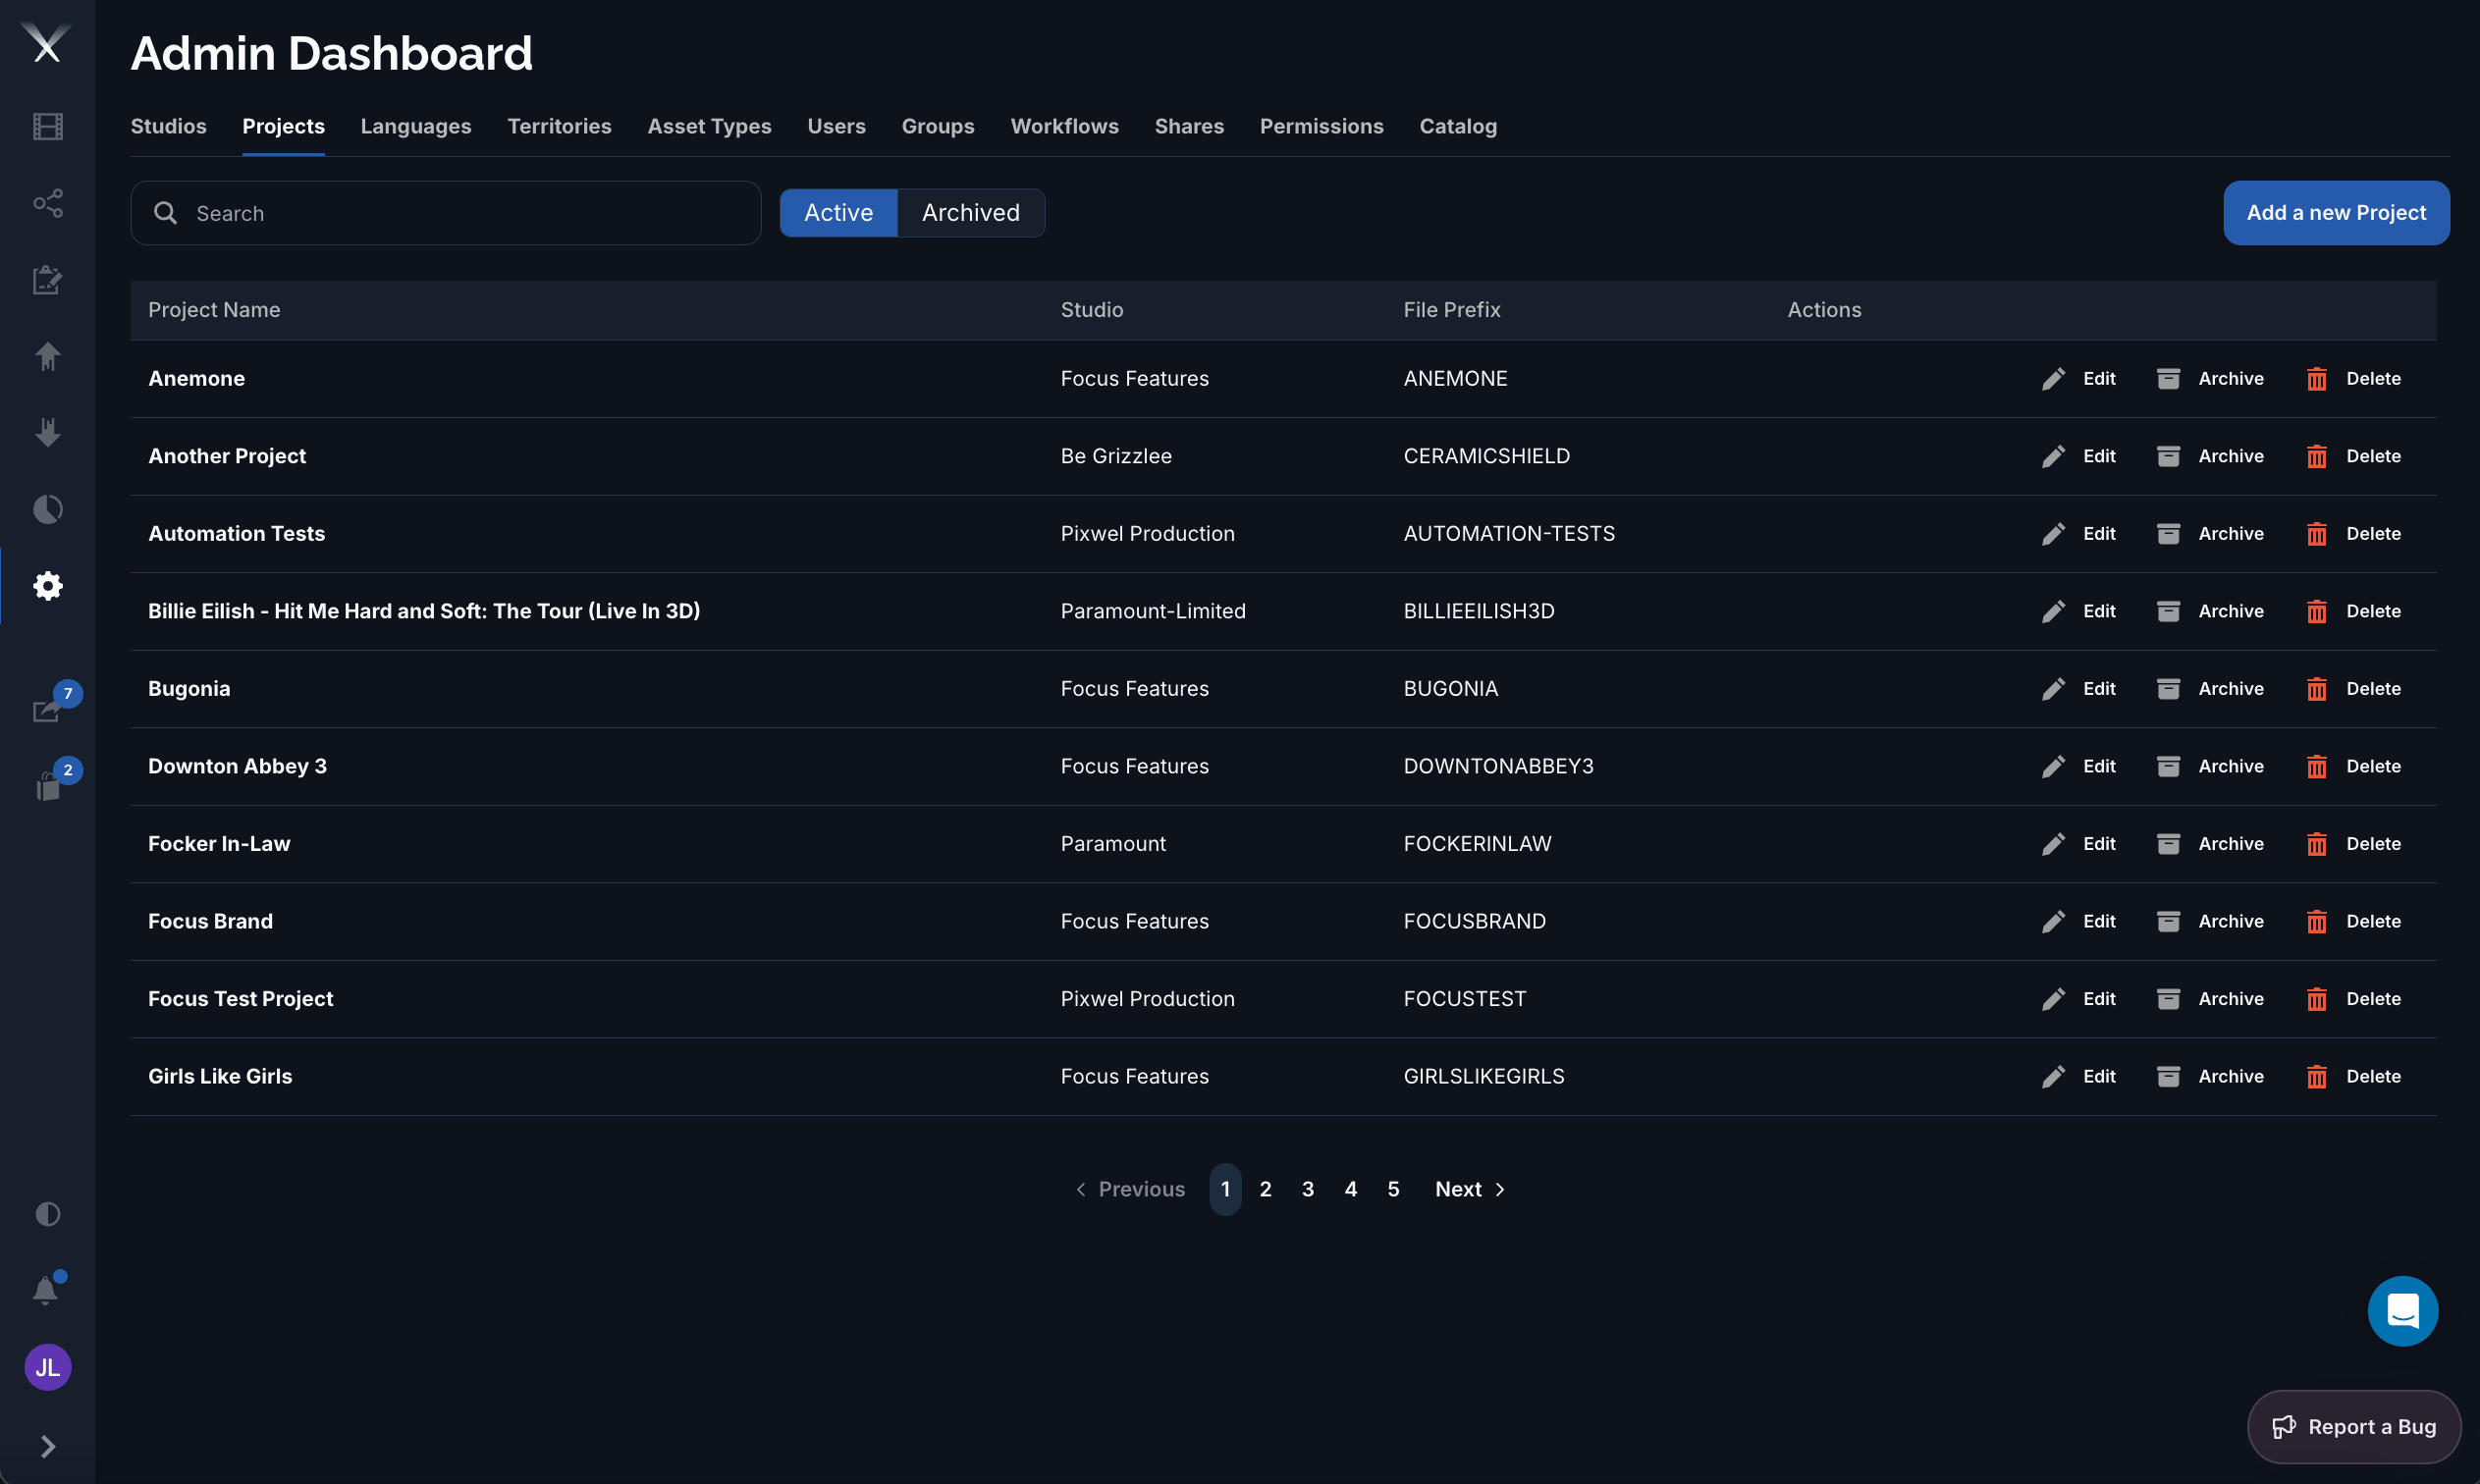Click Delete text for Bugonia
Image resolution: width=2480 pixels, height=1484 pixels.
point(2373,689)
